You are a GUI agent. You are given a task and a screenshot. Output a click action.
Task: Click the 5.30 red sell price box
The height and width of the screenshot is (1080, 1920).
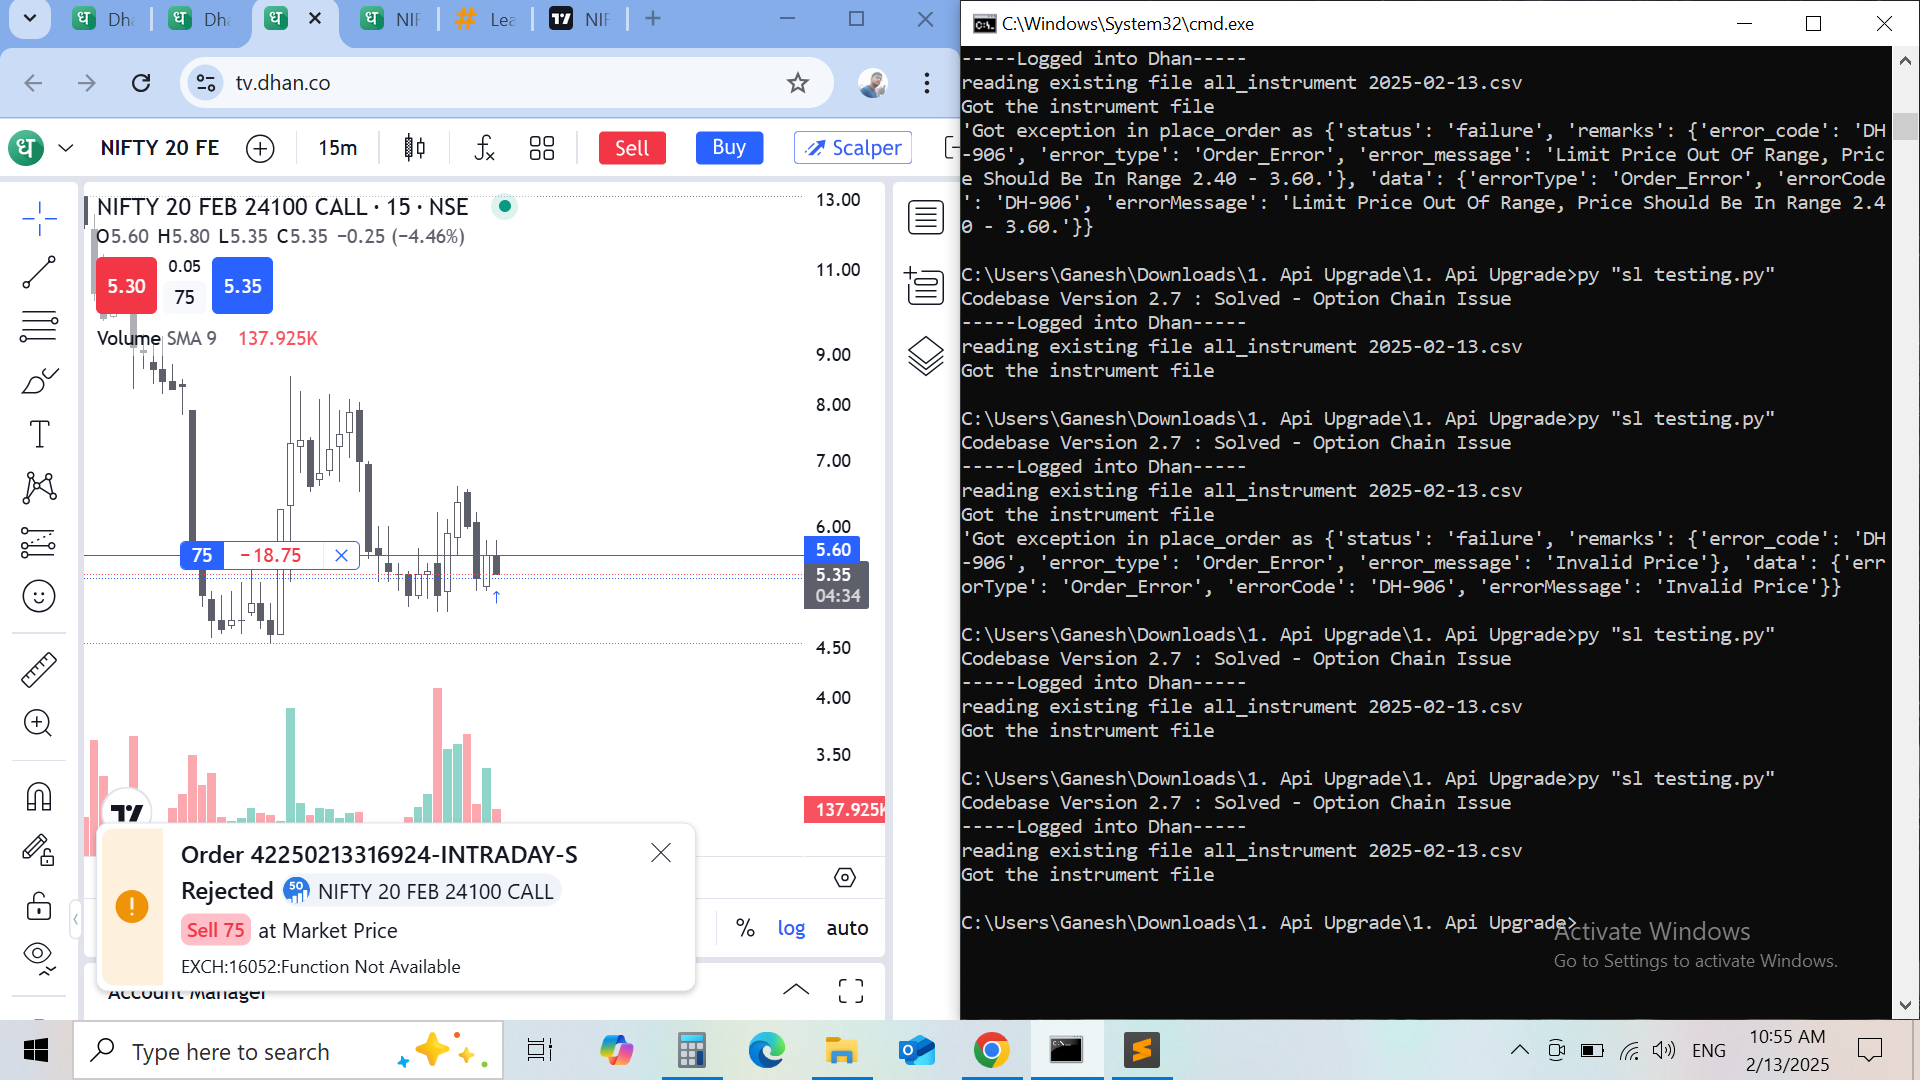(127, 286)
